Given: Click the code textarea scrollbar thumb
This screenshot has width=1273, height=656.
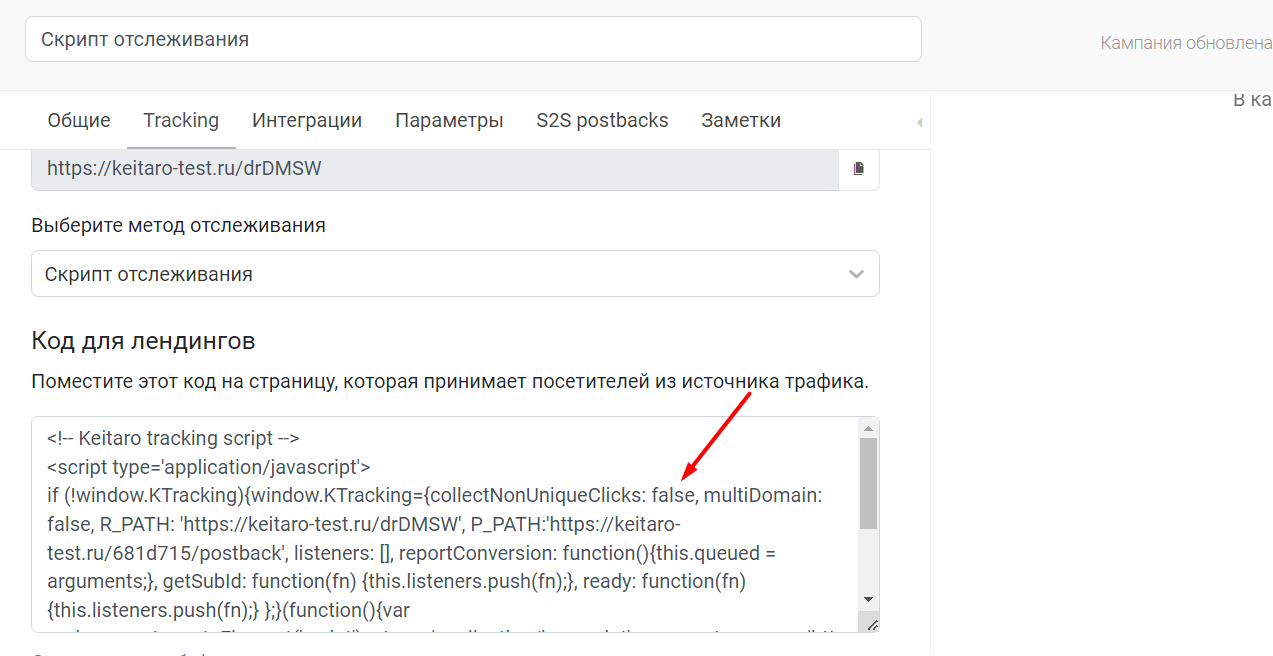Looking at the screenshot, I should (868, 483).
